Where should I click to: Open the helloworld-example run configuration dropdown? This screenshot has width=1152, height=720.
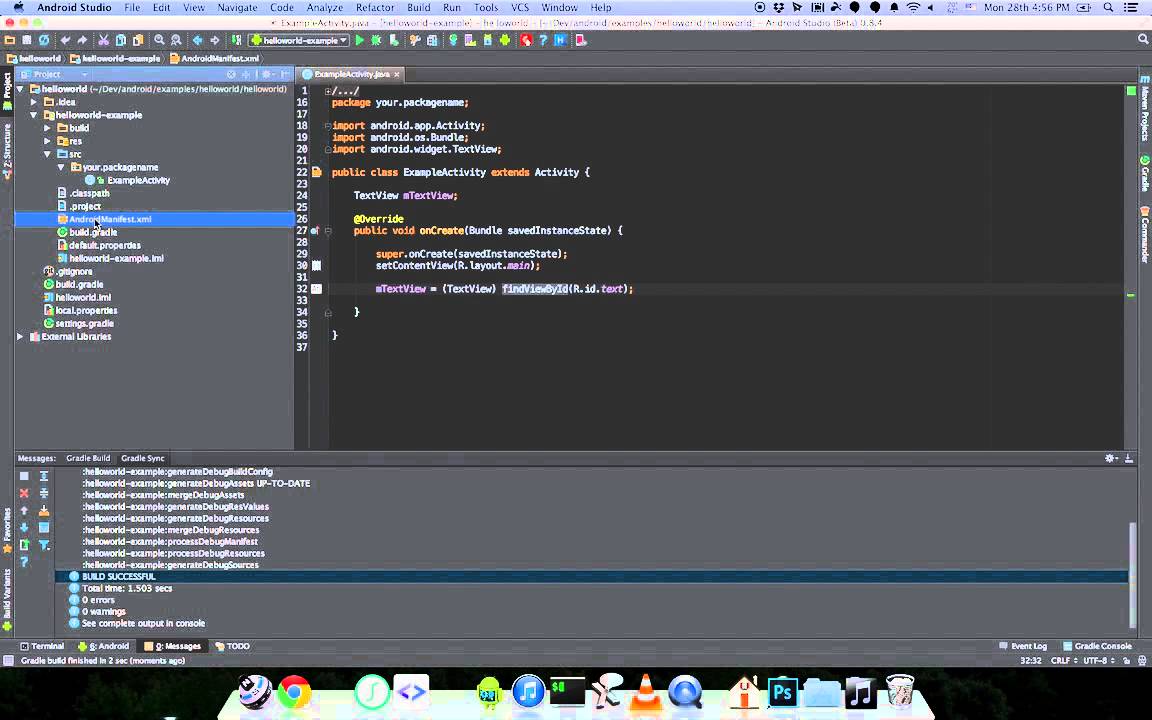[x=299, y=40]
